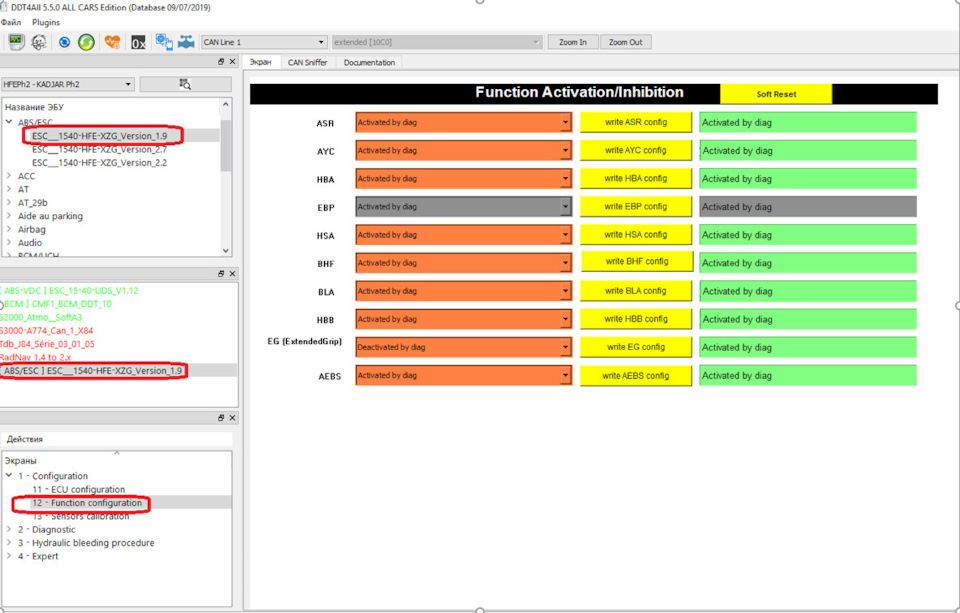Click the write BHF config button

coord(637,261)
